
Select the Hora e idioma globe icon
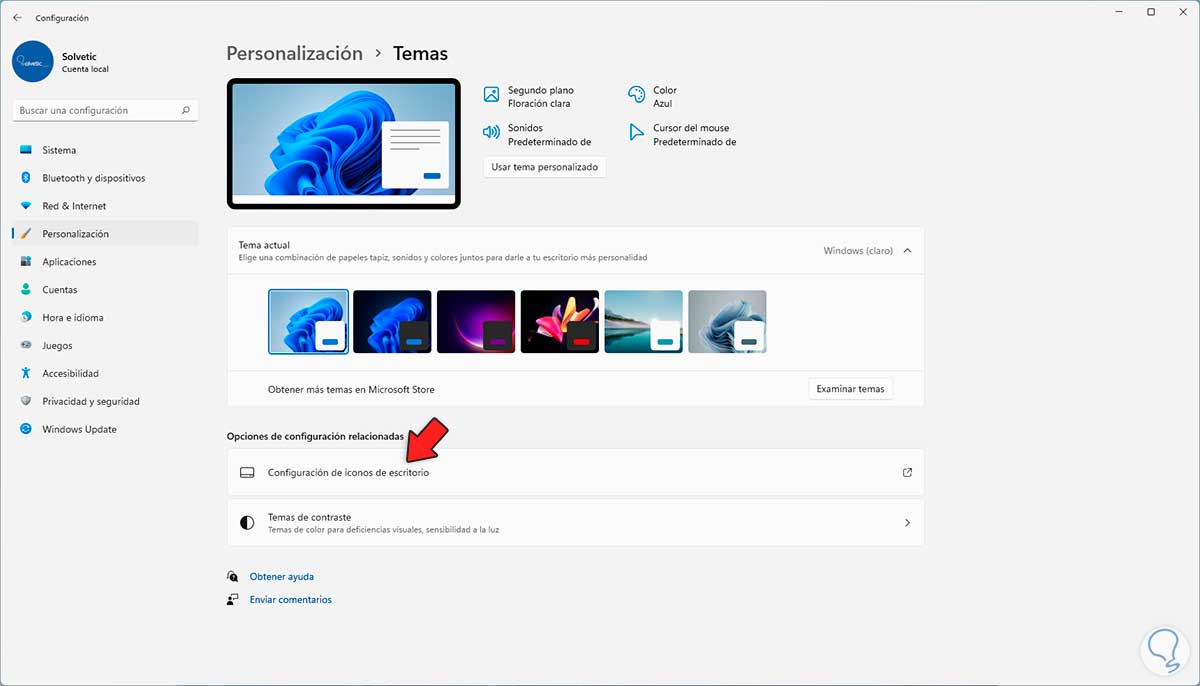(x=26, y=318)
